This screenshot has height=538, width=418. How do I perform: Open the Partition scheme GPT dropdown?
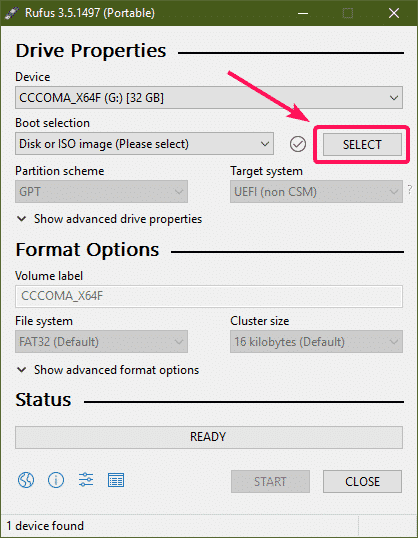point(101,191)
